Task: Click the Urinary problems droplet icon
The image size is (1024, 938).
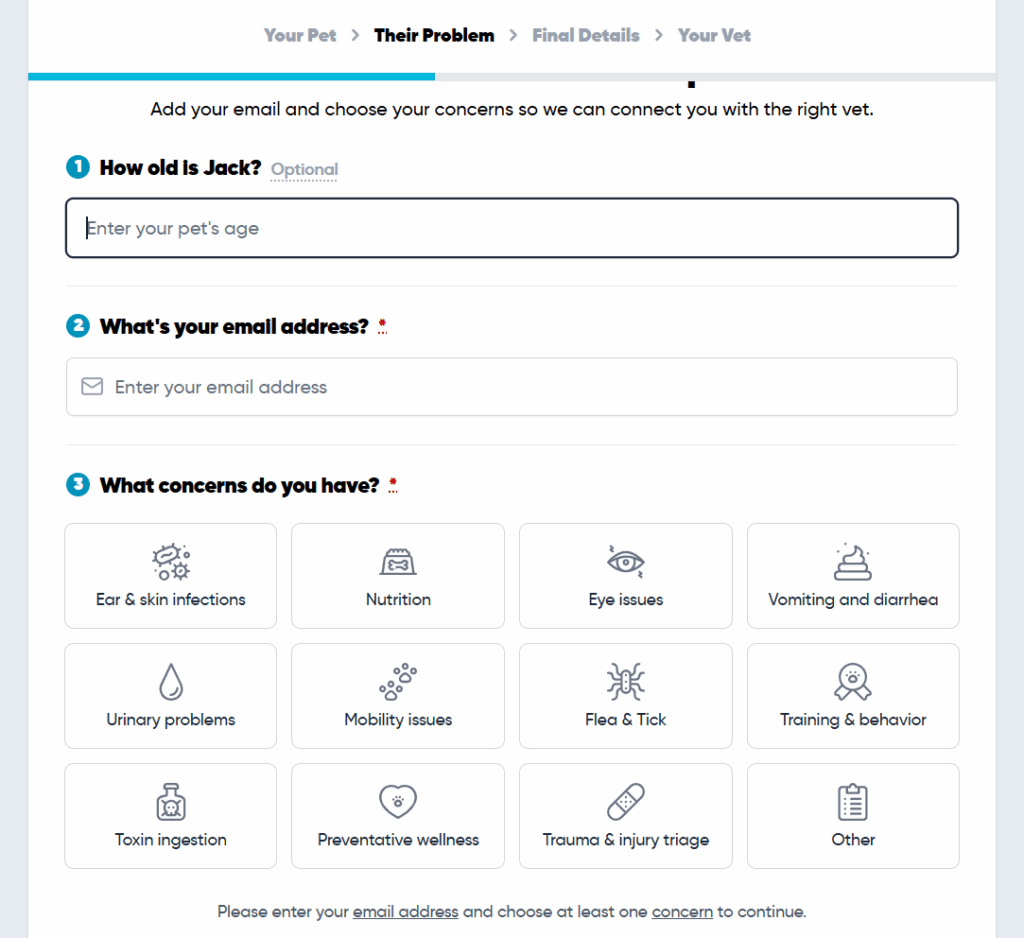Action: point(171,682)
